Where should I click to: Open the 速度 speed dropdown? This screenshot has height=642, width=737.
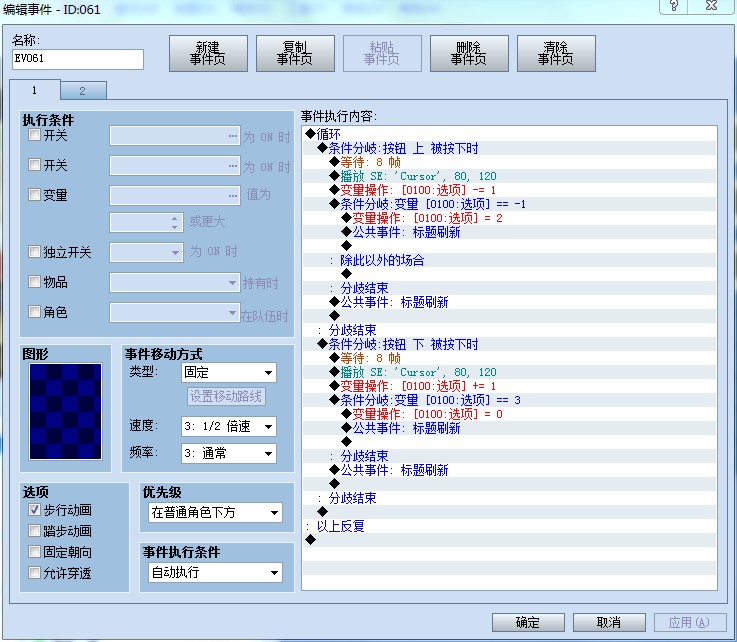229,427
